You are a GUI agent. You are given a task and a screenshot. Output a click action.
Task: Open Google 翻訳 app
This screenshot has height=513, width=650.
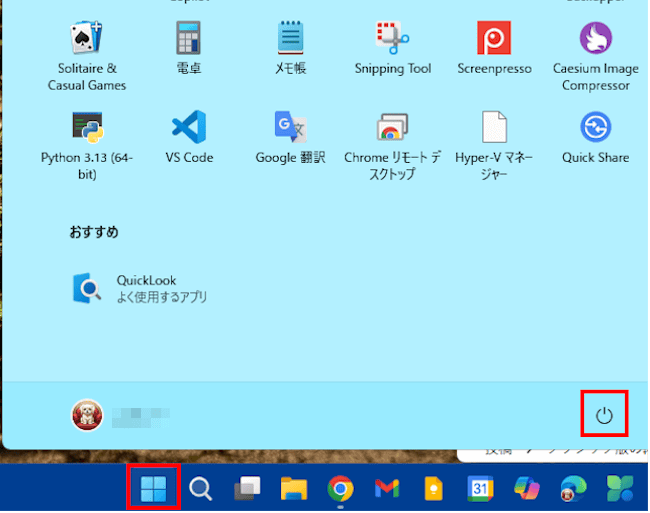point(290,137)
